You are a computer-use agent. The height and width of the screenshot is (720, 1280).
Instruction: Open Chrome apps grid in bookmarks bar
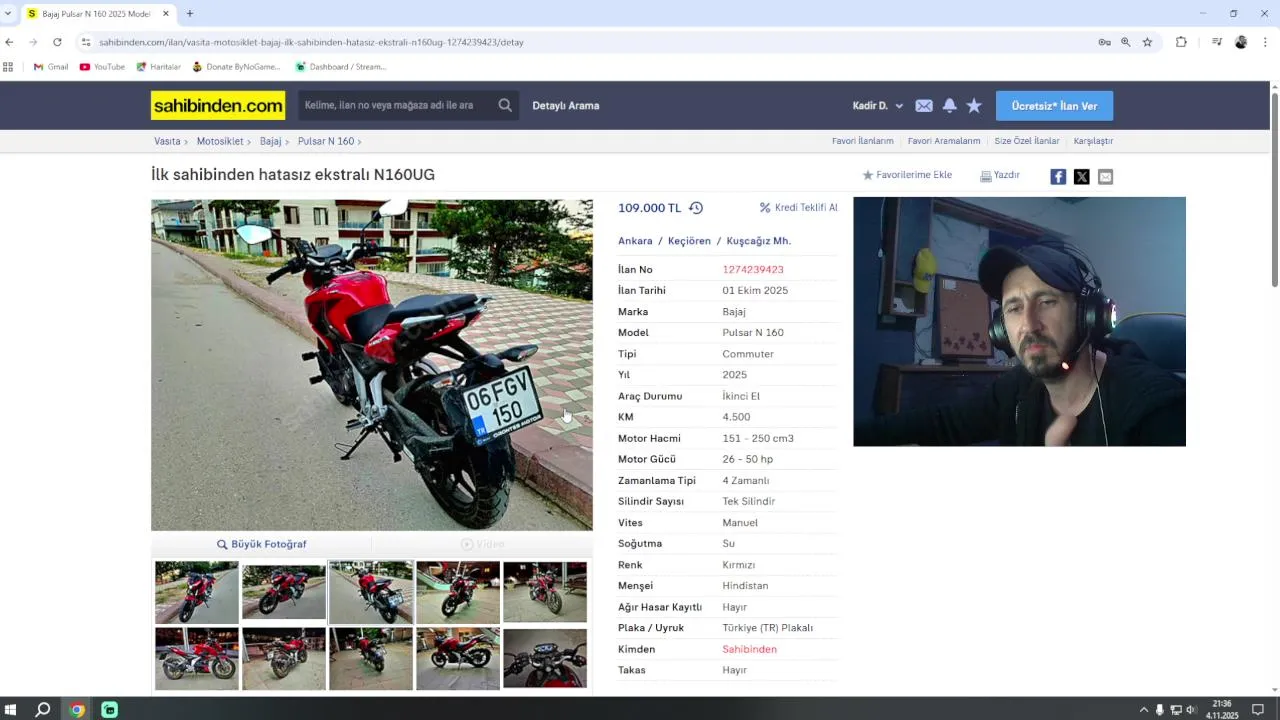click(x=8, y=67)
